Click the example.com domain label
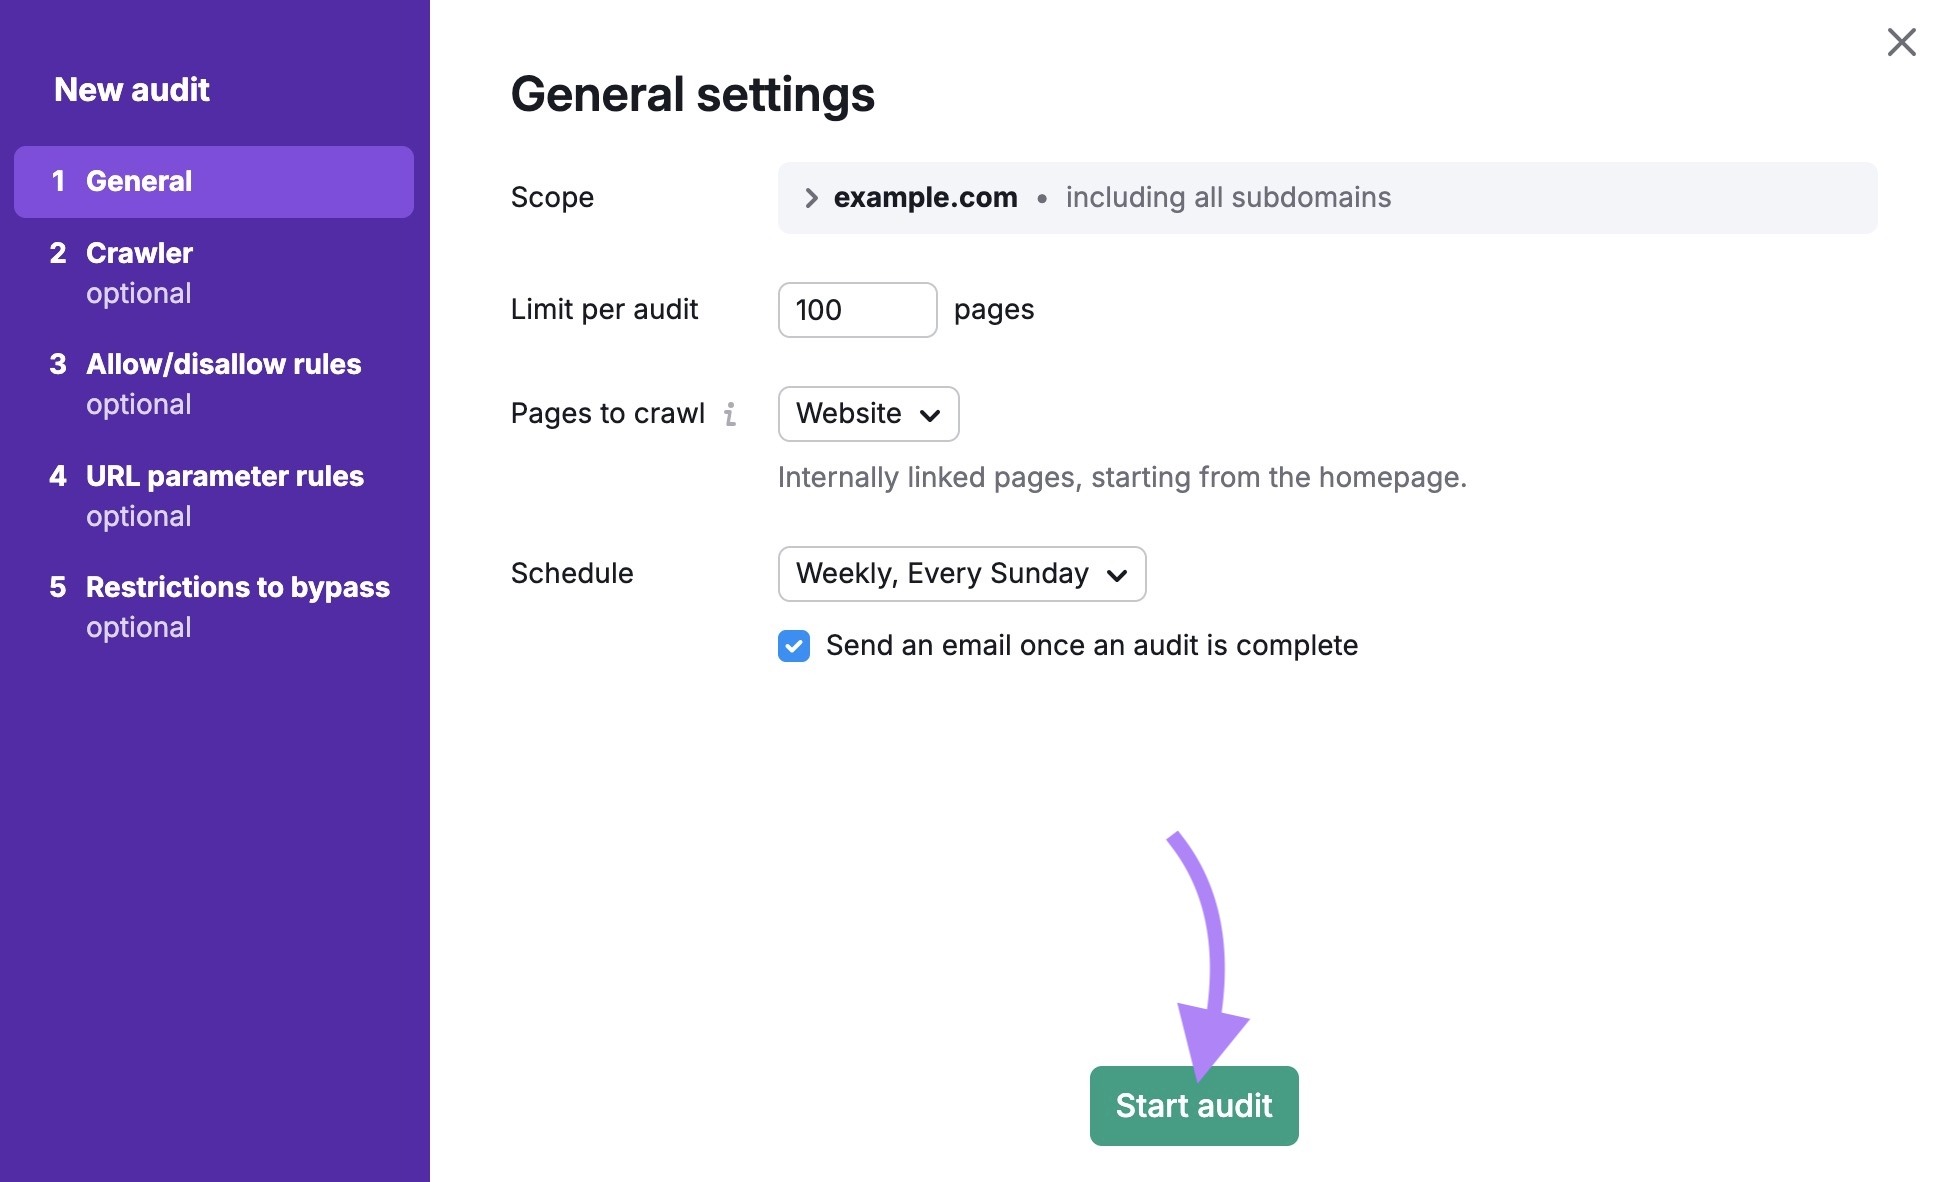The height and width of the screenshot is (1182, 1942). coord(925,197)
